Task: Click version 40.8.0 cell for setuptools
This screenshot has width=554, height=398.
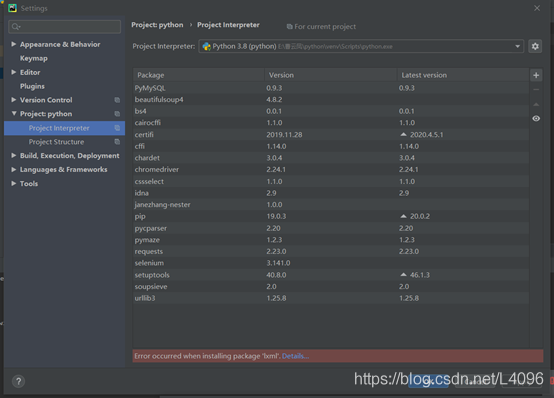Action: pos(276,275)
